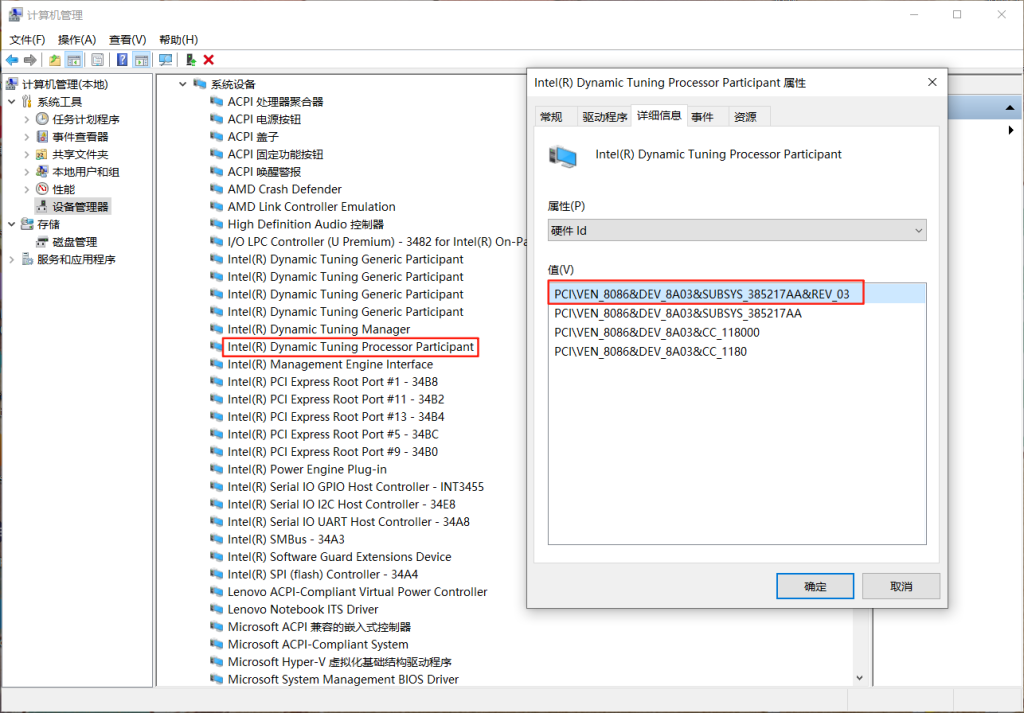Open the 操作(A) menu

[x=76, y=39]
